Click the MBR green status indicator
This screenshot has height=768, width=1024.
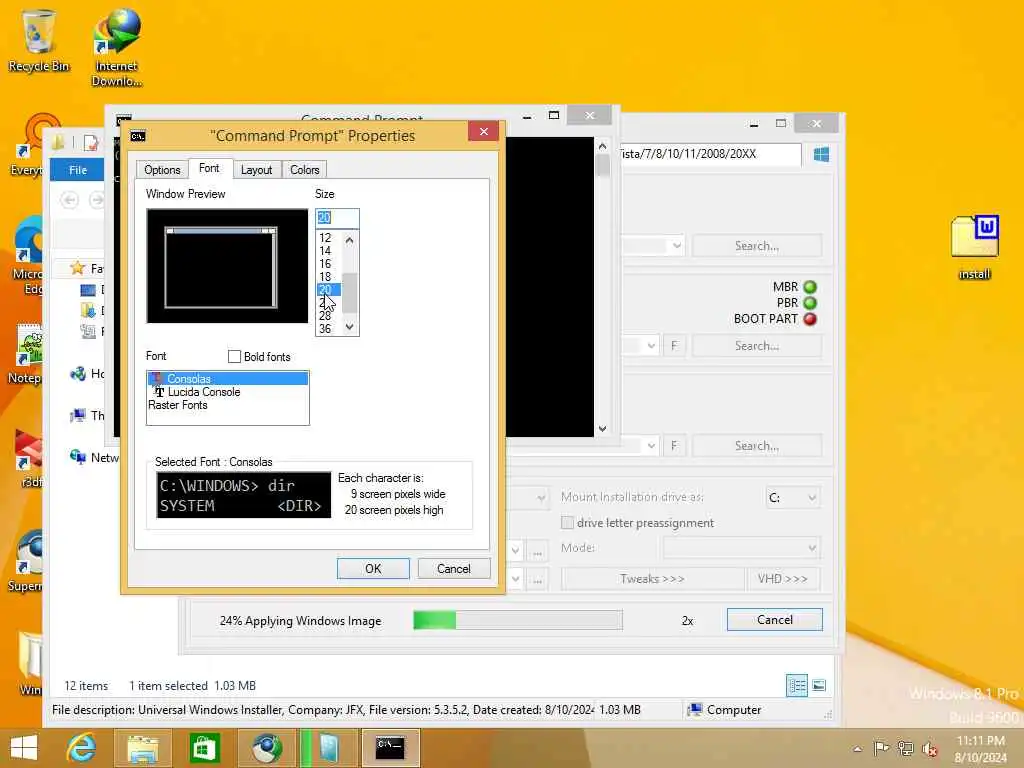coord(810,287)
